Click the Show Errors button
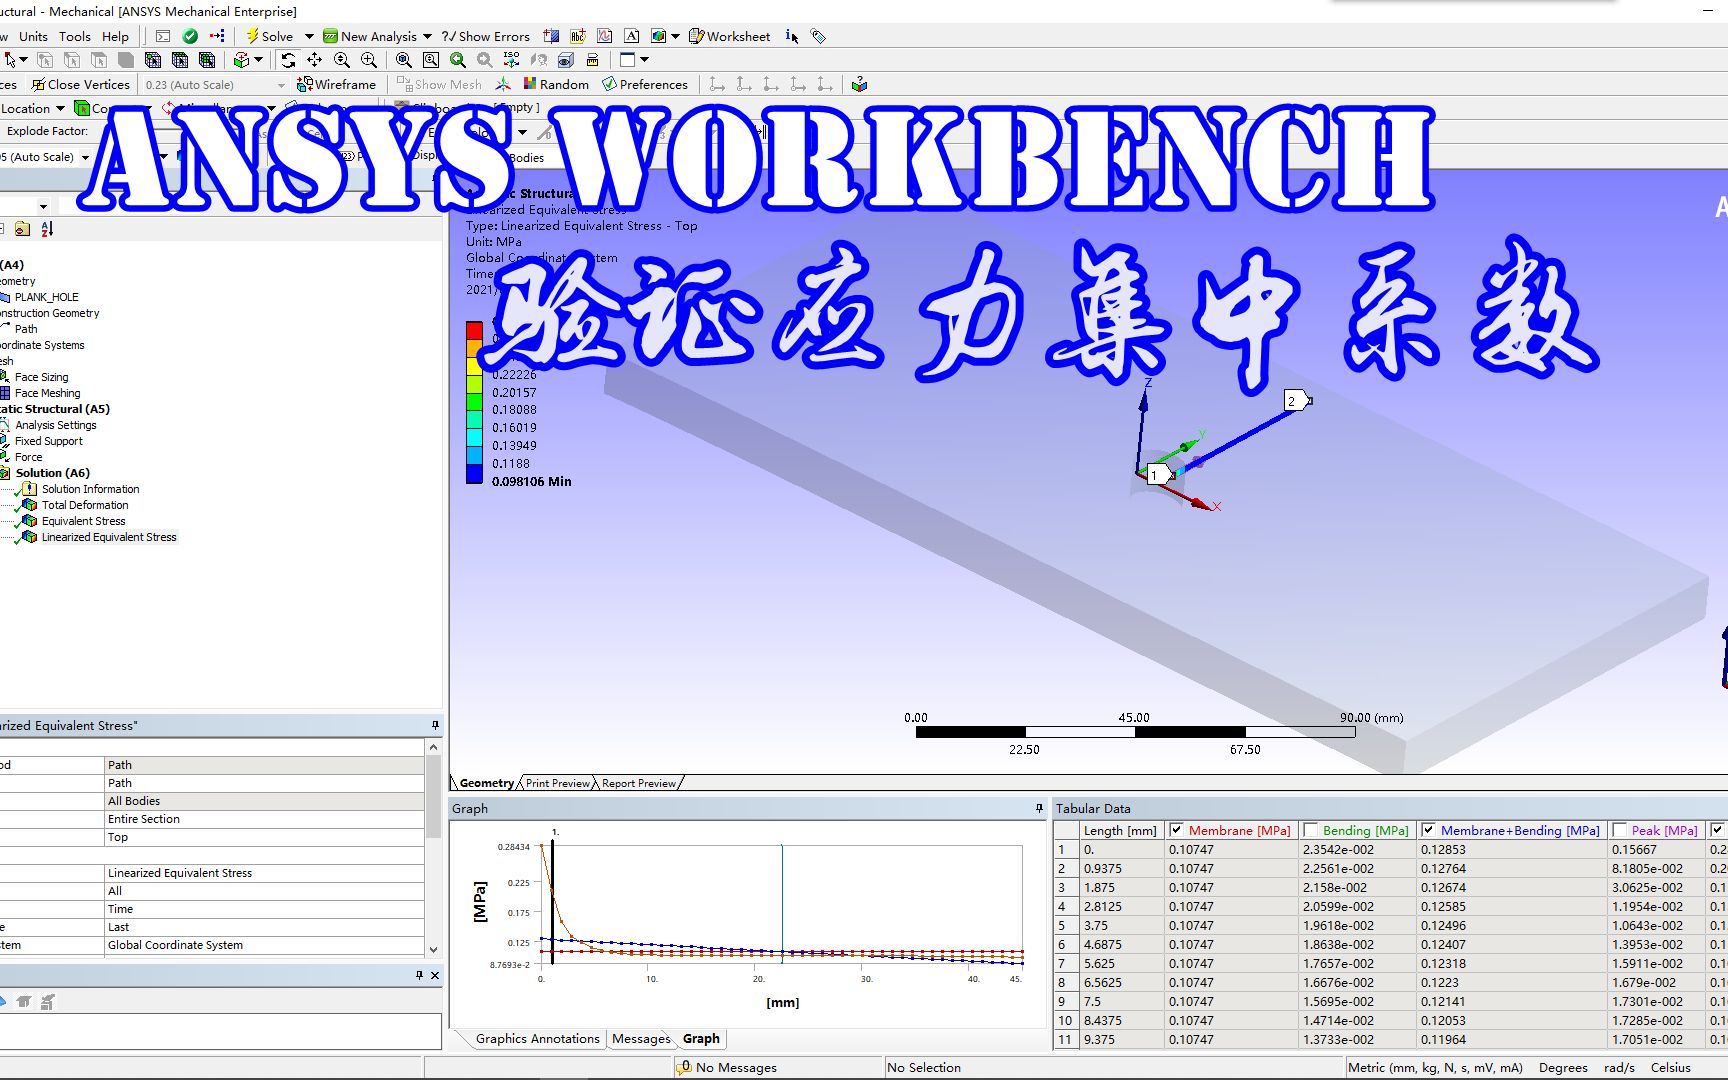This screenshot has height=1080, width=1728. click(487, 36)
